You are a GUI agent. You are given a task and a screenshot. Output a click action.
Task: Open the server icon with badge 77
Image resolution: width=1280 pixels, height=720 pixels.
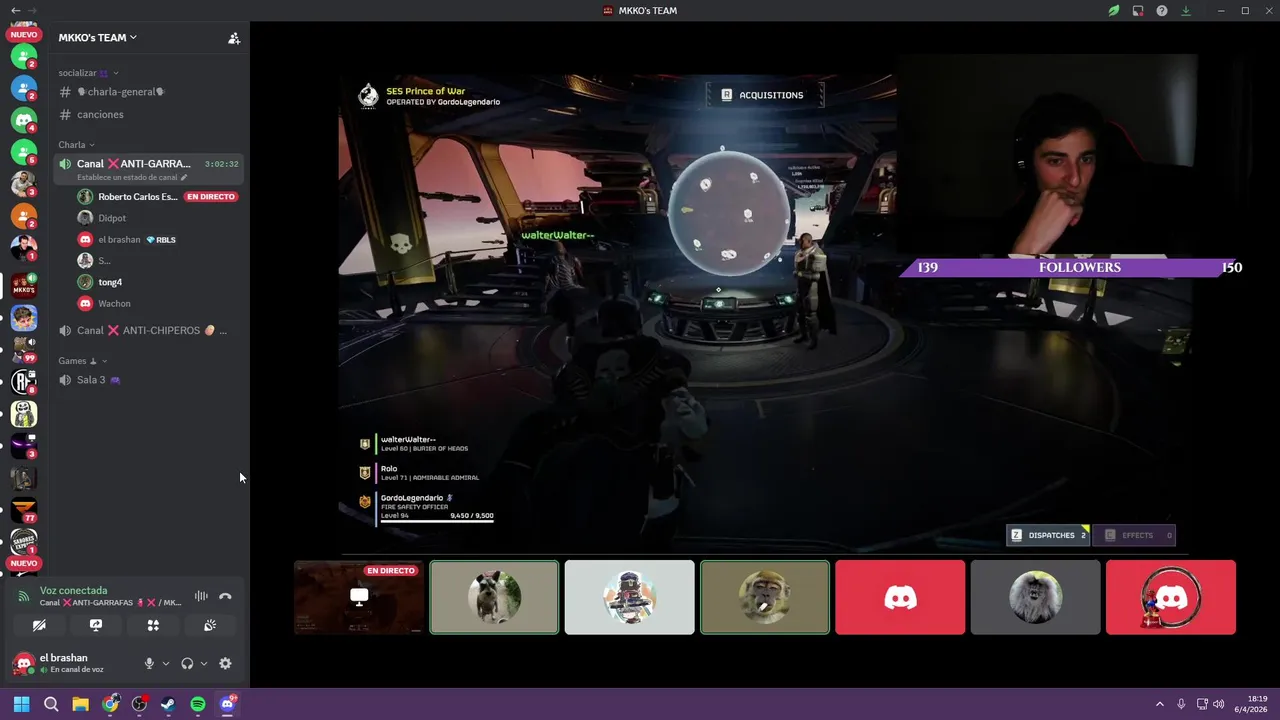click(x=24, y=510)
